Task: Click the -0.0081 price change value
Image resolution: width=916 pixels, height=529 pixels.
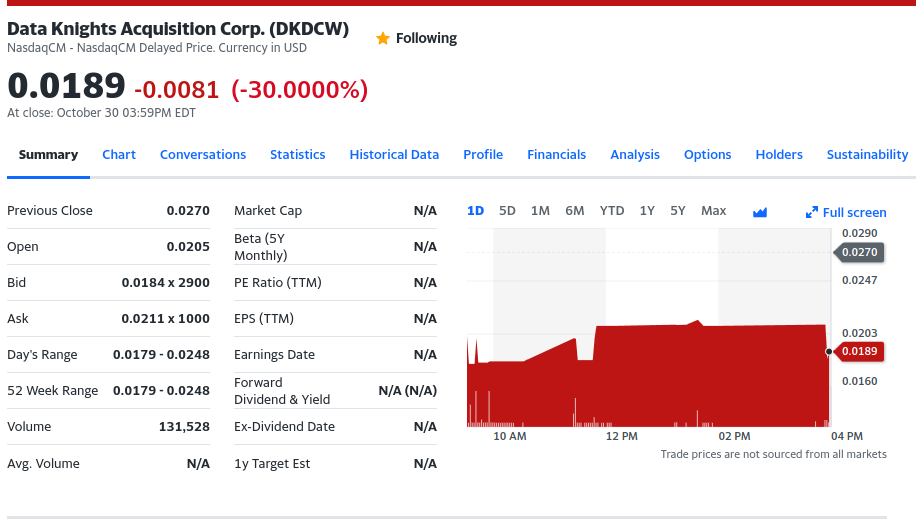Action: click(176, 90)
